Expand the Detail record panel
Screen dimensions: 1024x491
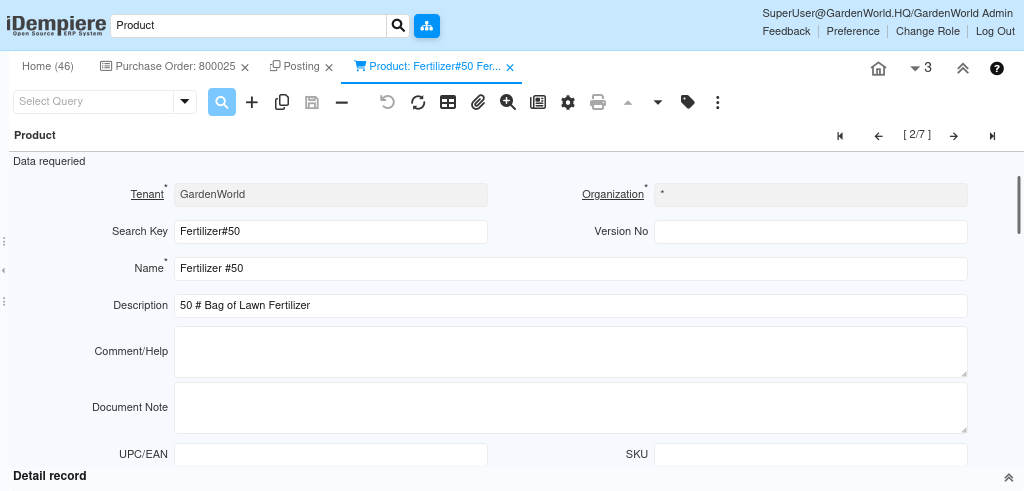click(1008, 477)
